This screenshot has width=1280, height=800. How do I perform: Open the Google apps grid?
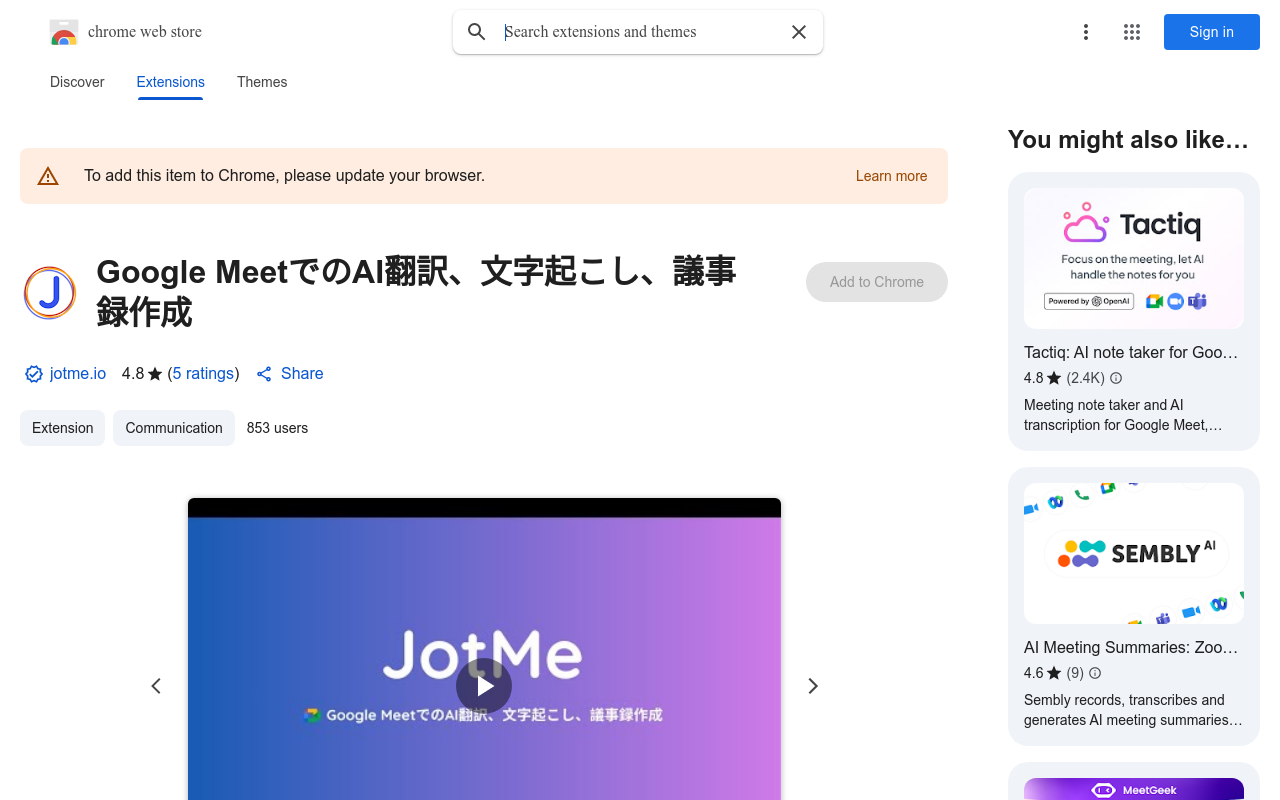(1132, 32)
